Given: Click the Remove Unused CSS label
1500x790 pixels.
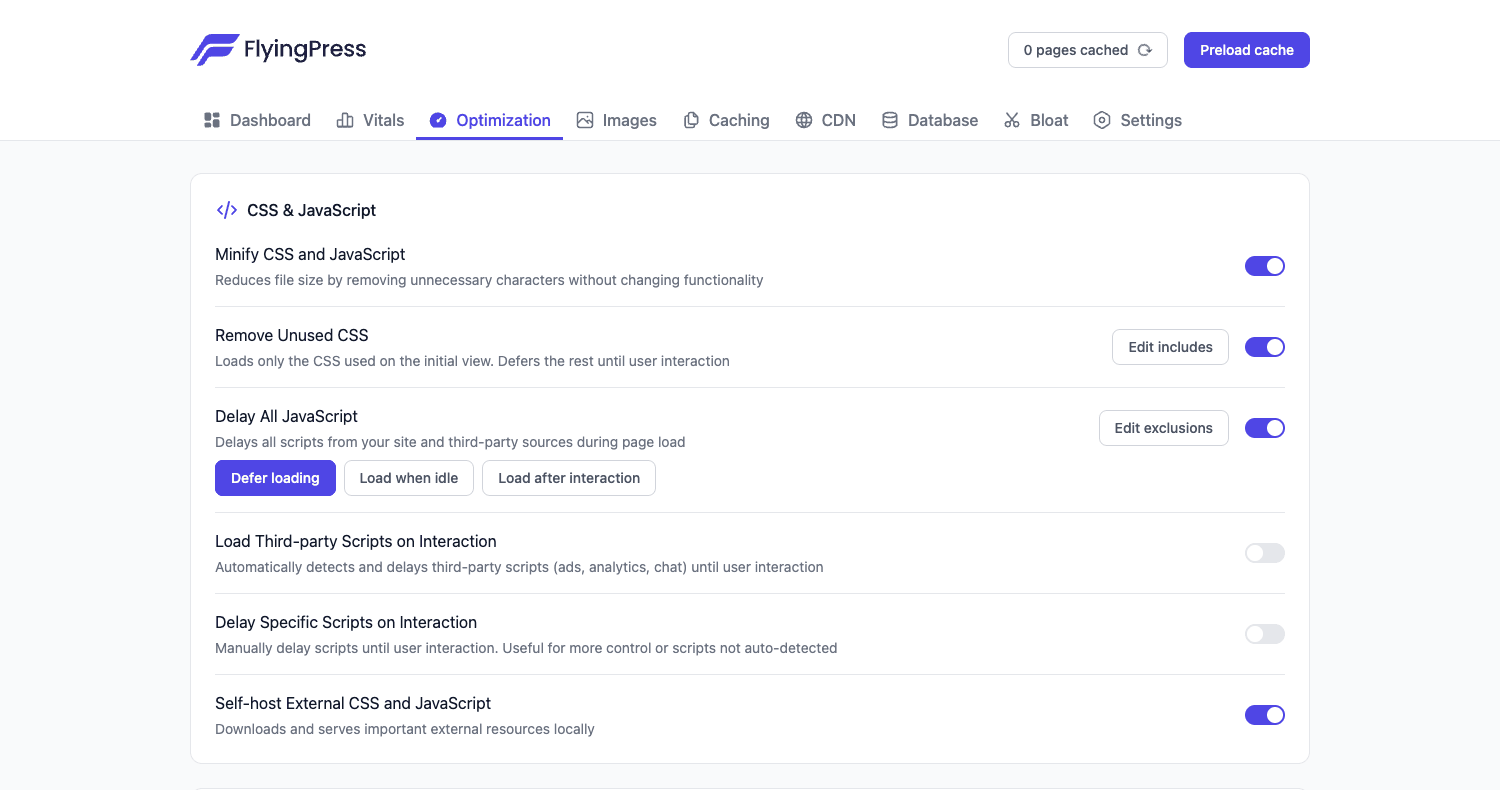Looking at the screenshot, I should pos(292,335).
